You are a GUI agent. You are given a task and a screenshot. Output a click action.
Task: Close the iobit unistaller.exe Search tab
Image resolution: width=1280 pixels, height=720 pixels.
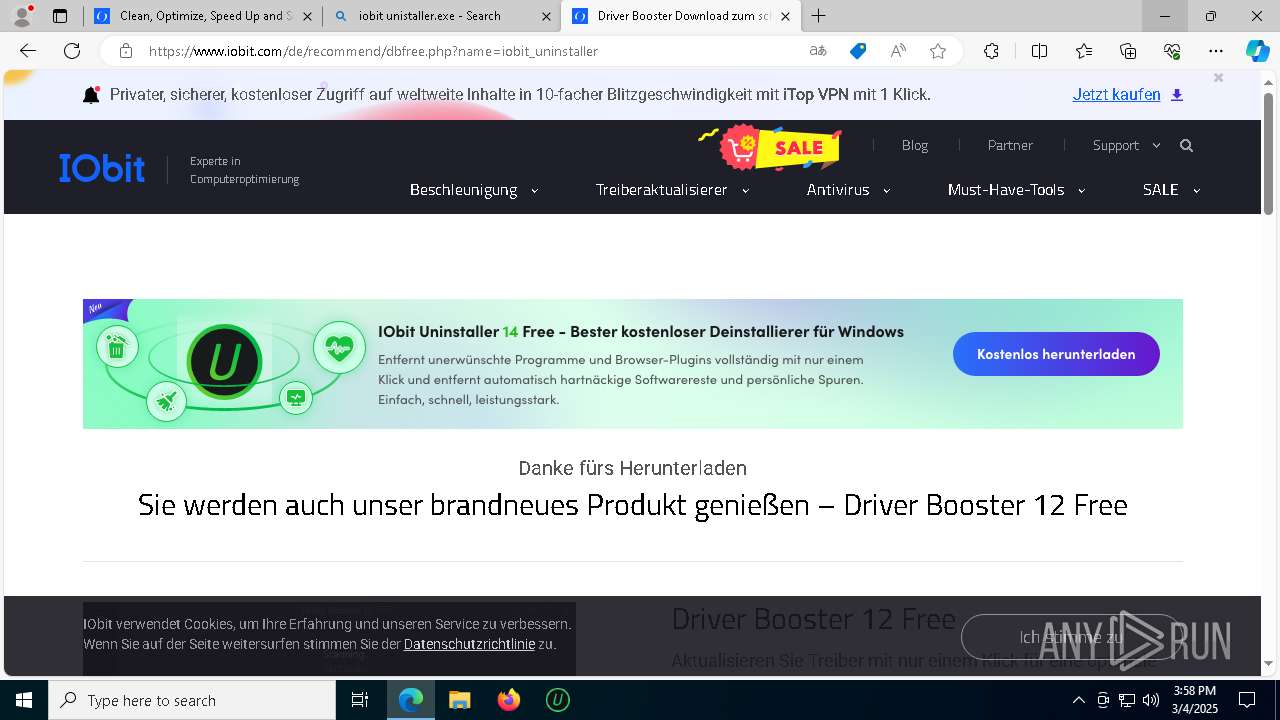coord(546,17)
